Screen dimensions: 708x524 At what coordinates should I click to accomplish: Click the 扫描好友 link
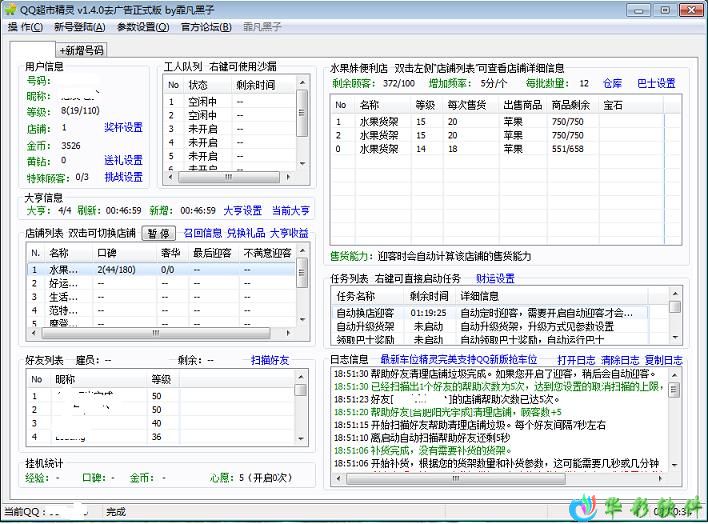[270, 360]
